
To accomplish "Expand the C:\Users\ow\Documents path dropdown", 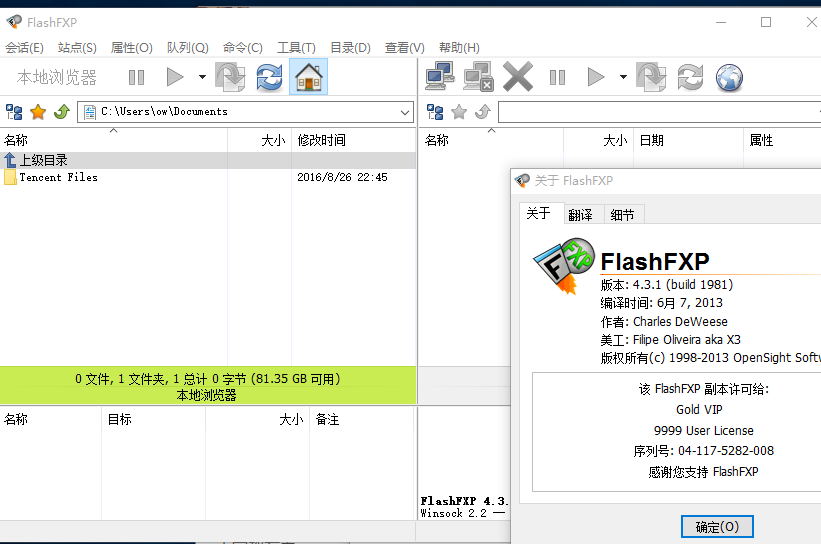I will (405, 112).
